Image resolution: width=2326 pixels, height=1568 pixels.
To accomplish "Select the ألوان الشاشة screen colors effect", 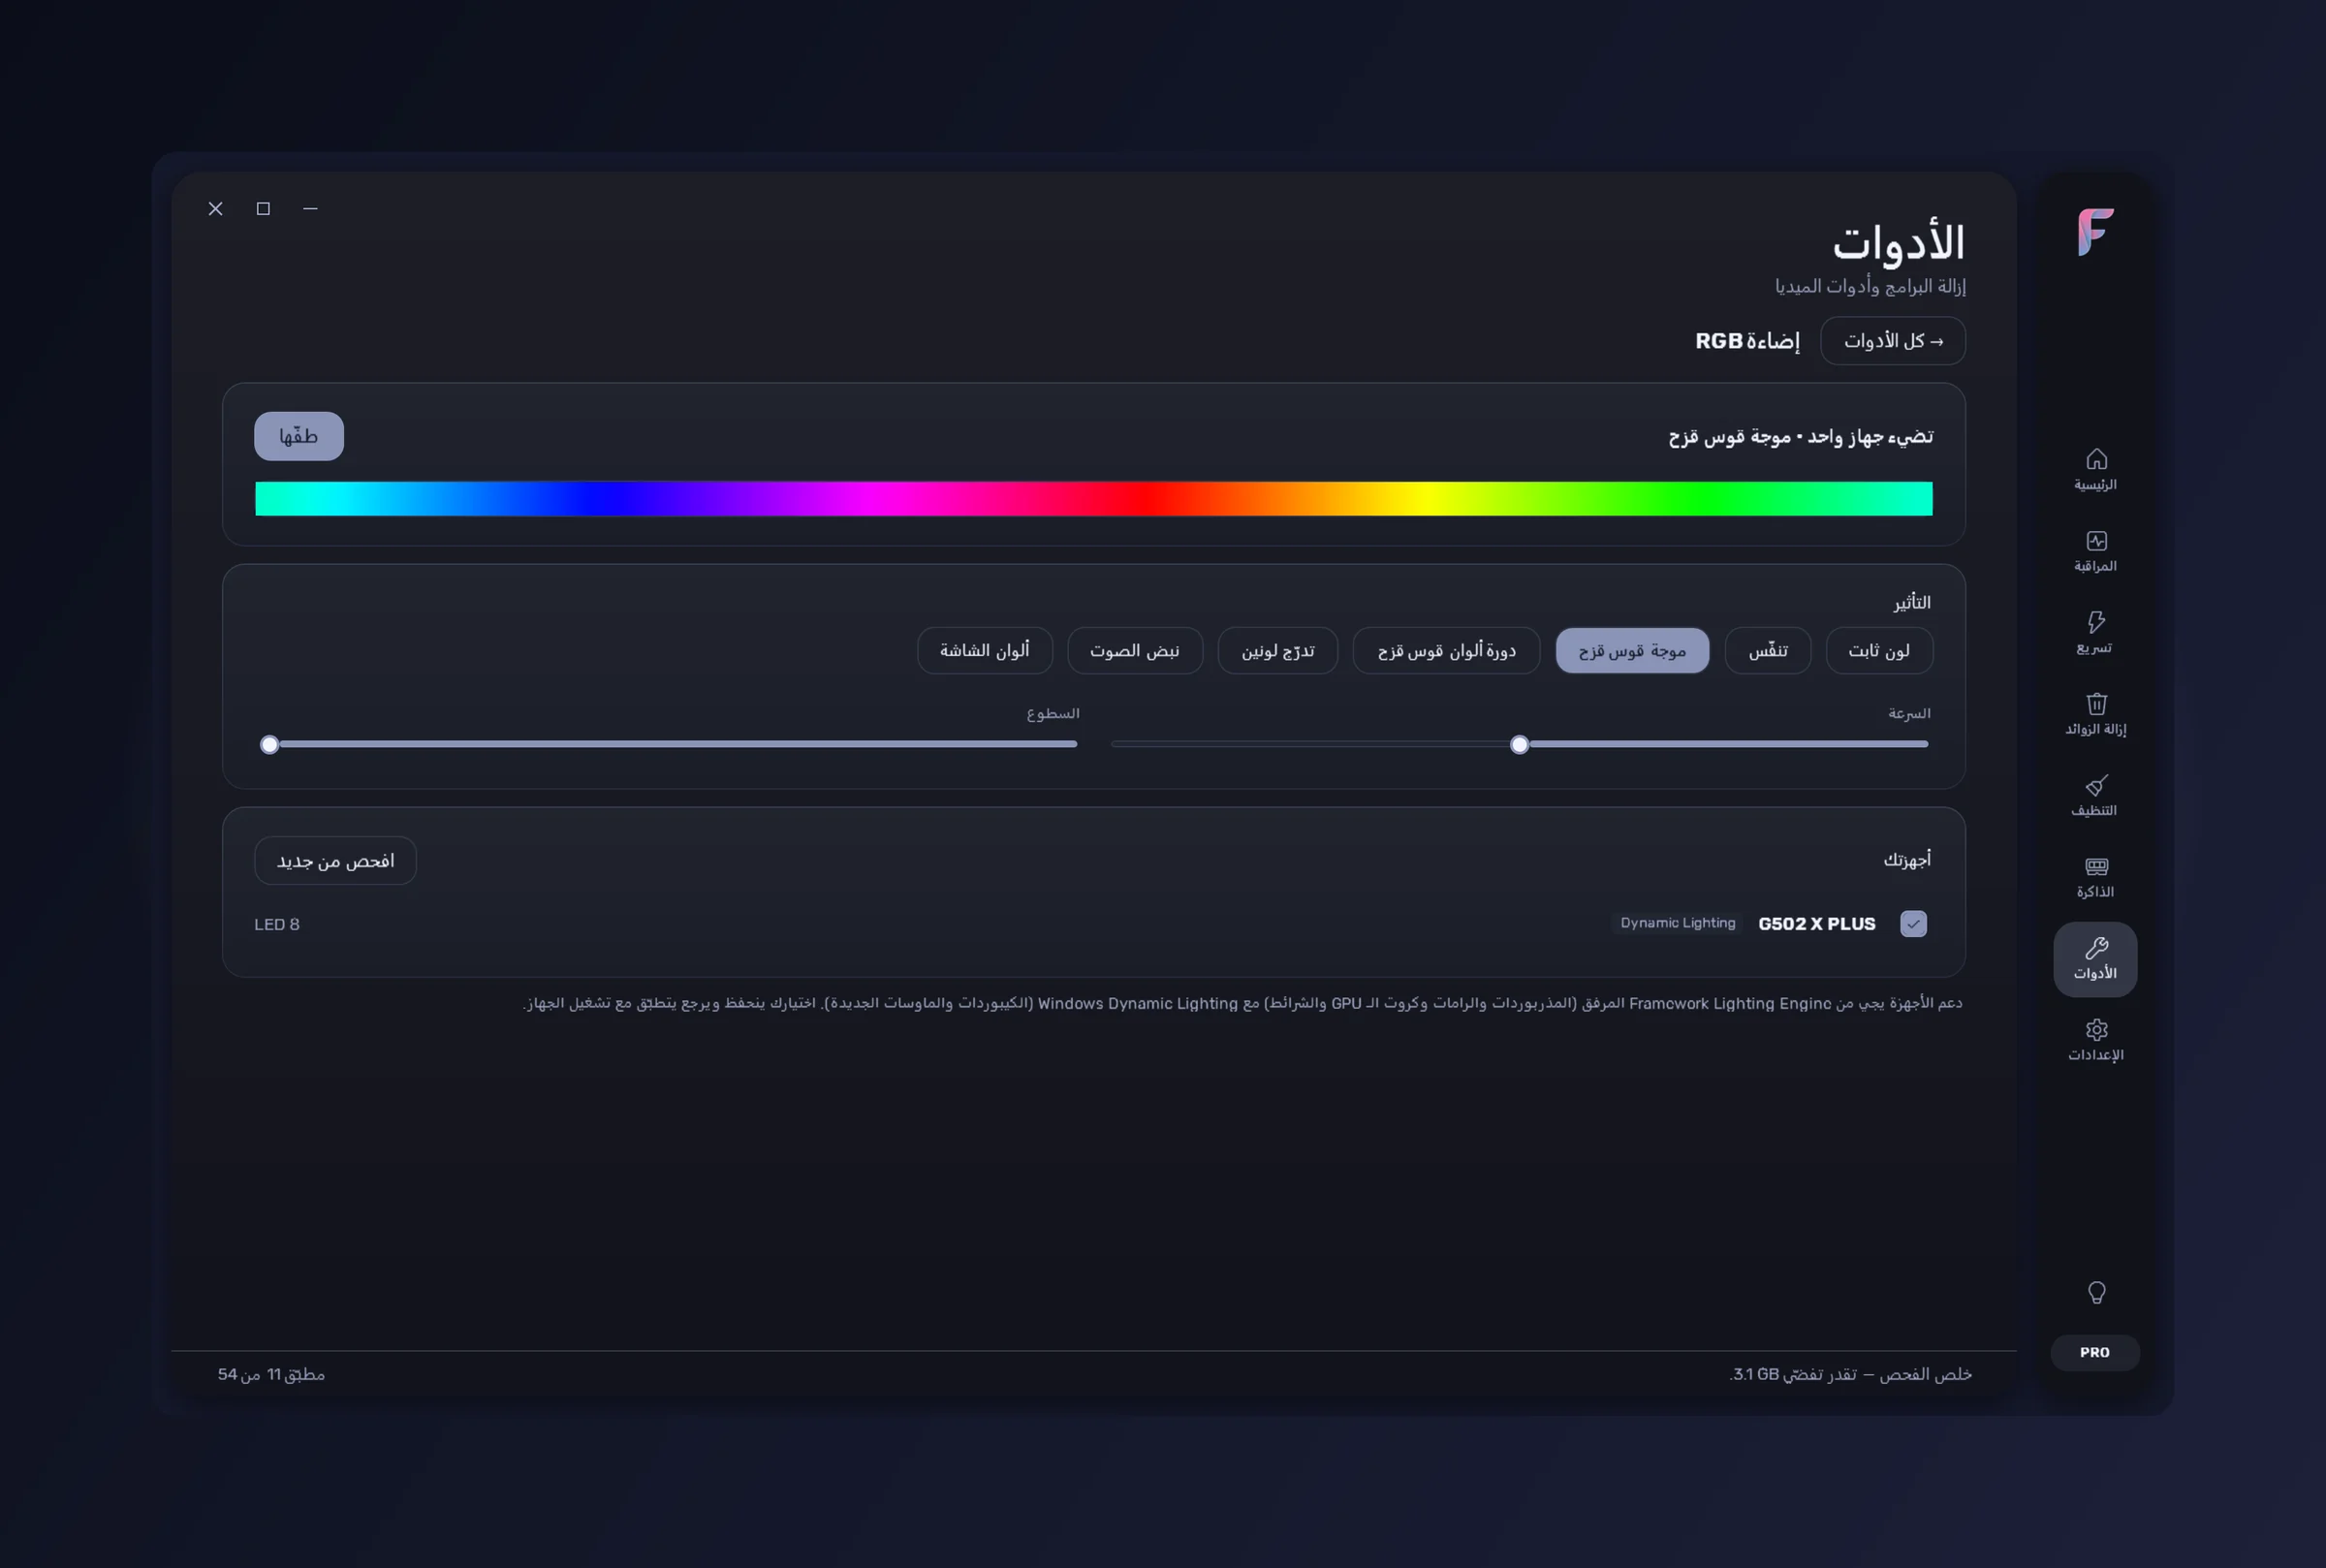I will tap(985, 651).
